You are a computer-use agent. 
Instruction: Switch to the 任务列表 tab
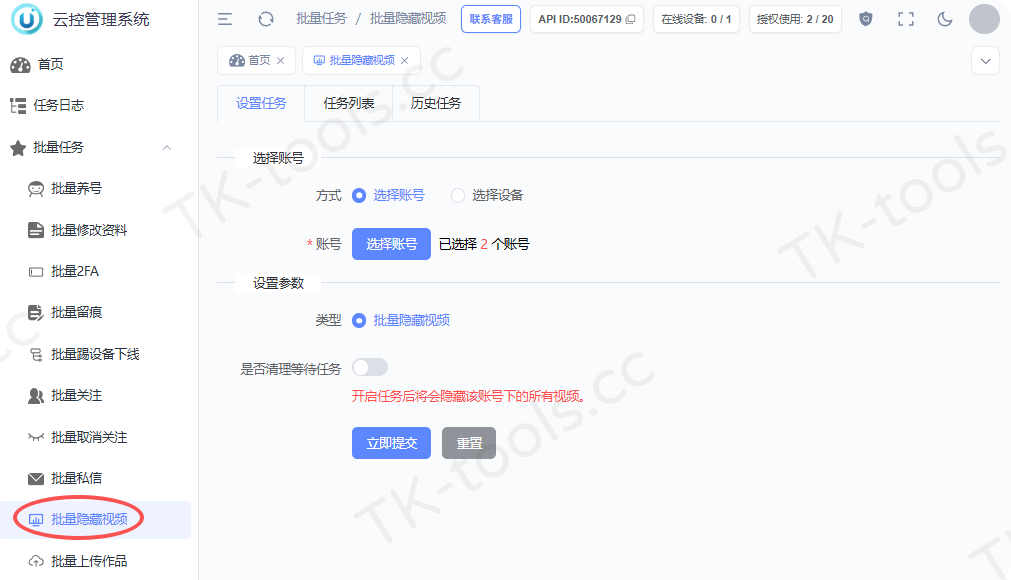point(348,103)
